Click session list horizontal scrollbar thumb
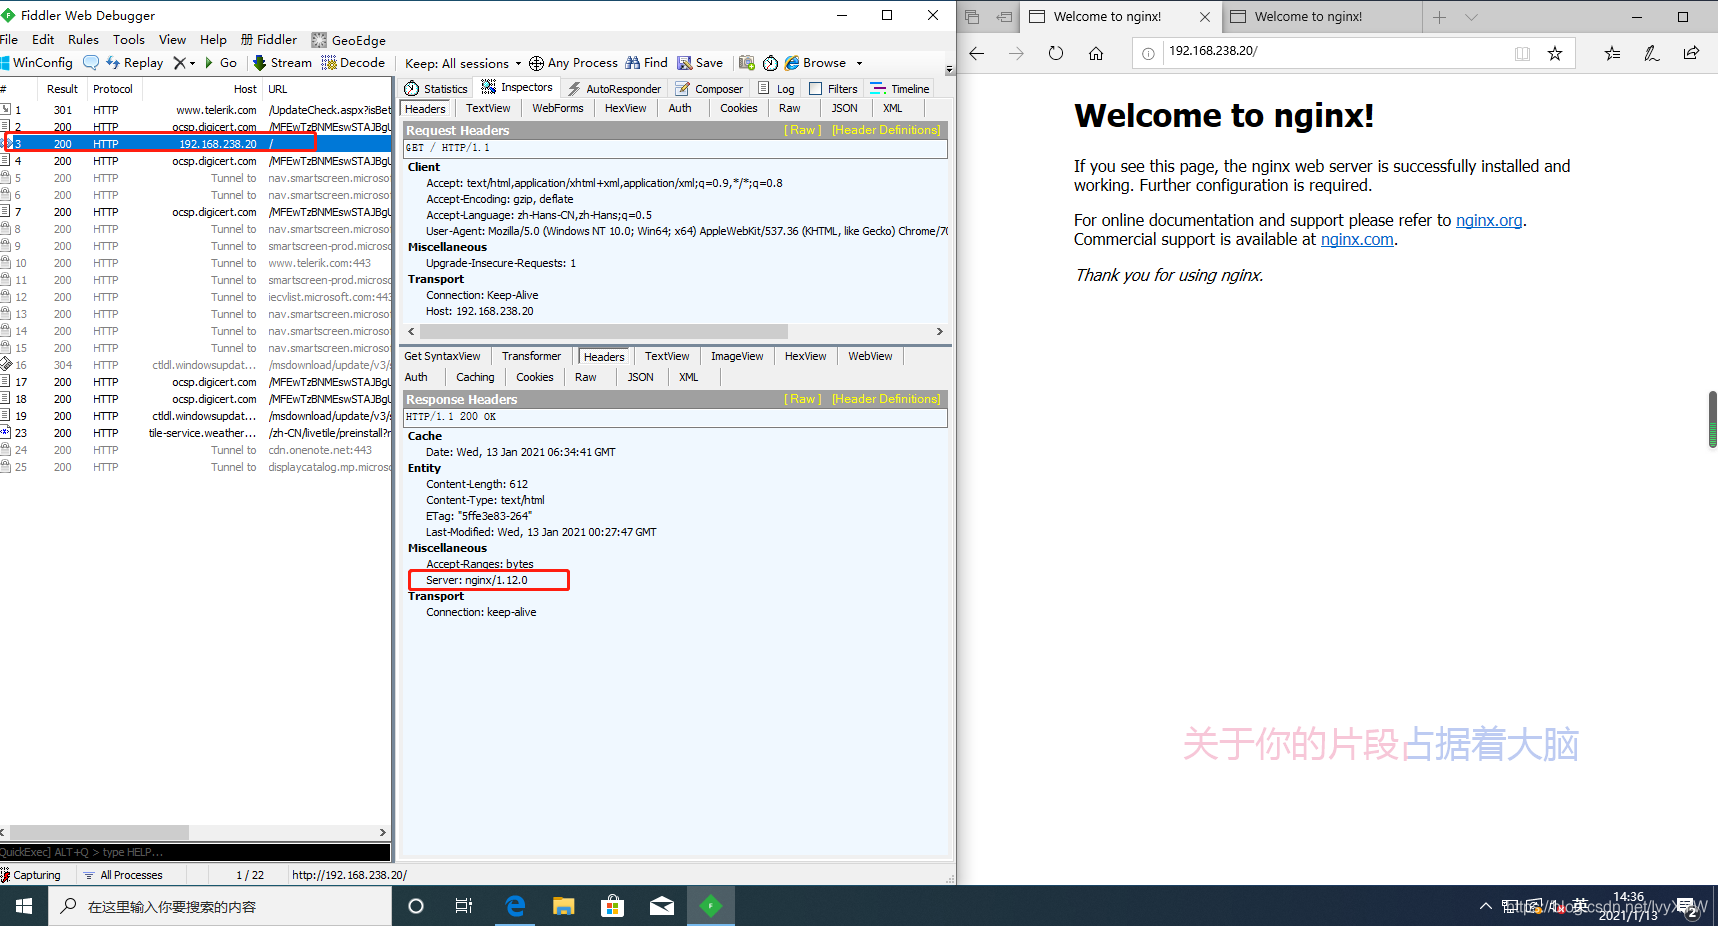 (x=99, y=832)
